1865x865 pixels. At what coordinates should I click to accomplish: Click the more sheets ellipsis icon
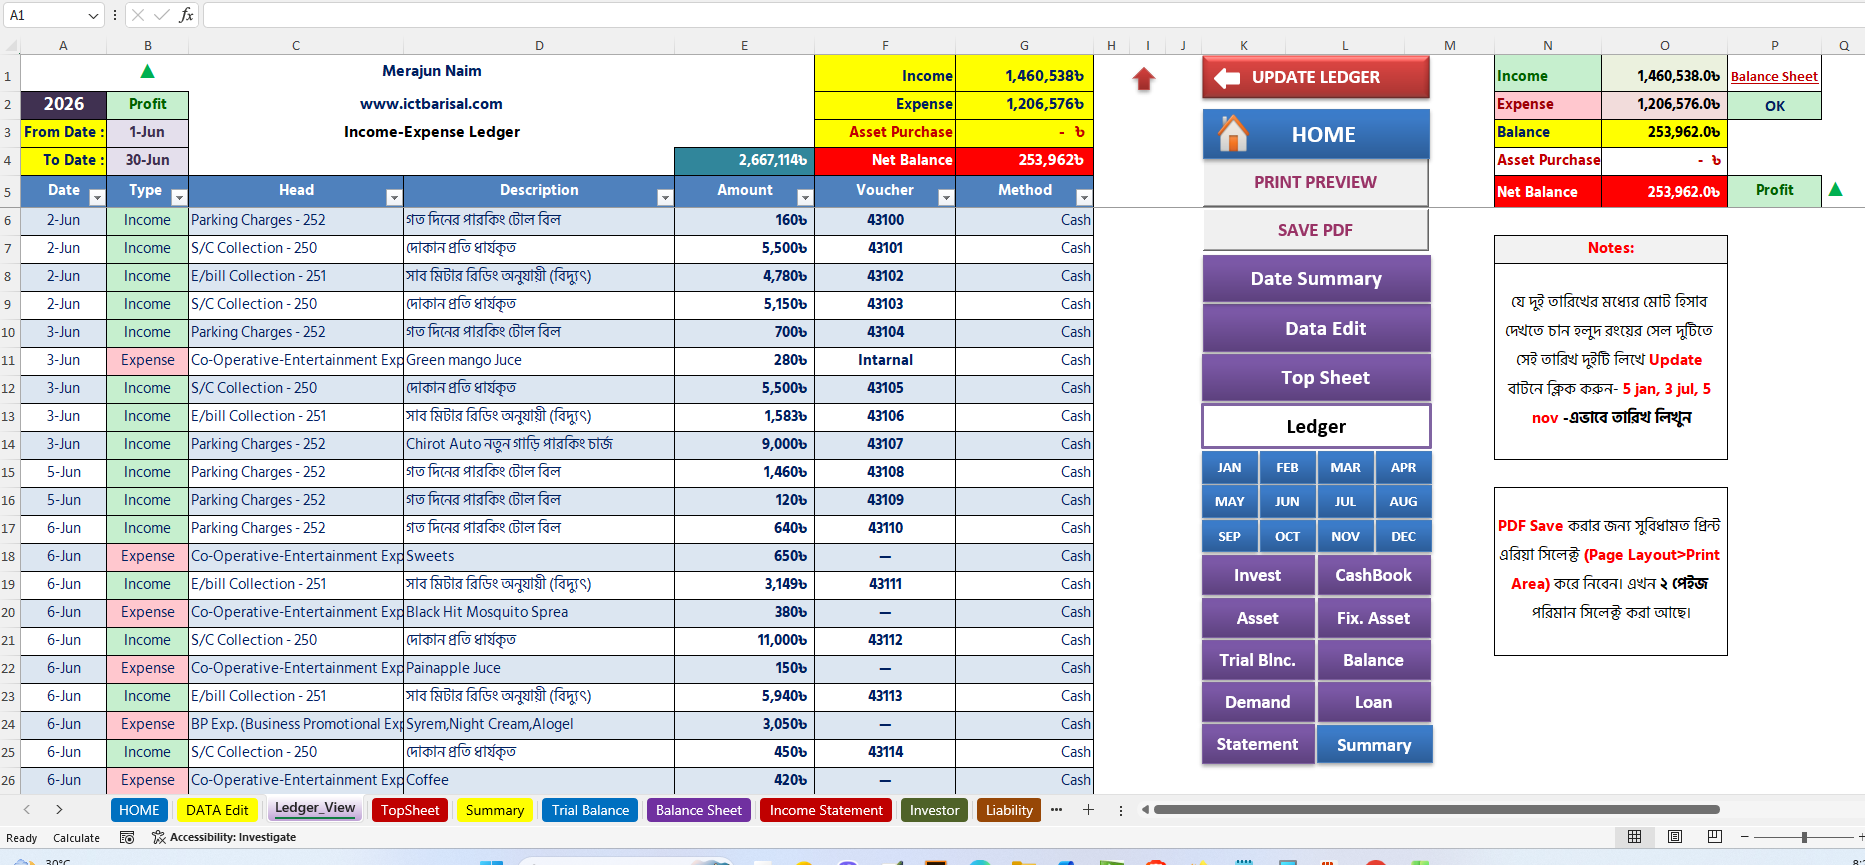1056,810
